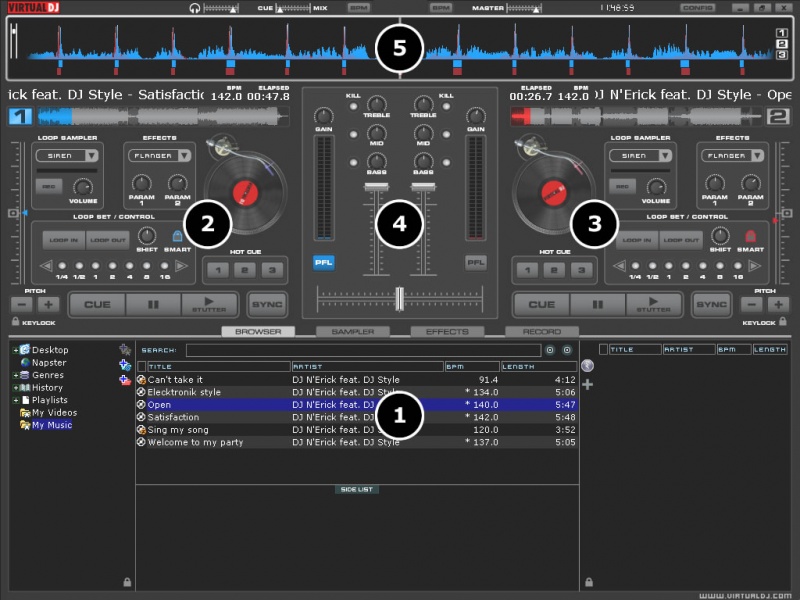The image size is (800, 600).
Task: Click Loop In on deck 1
Action: click(x=64, y=240)
